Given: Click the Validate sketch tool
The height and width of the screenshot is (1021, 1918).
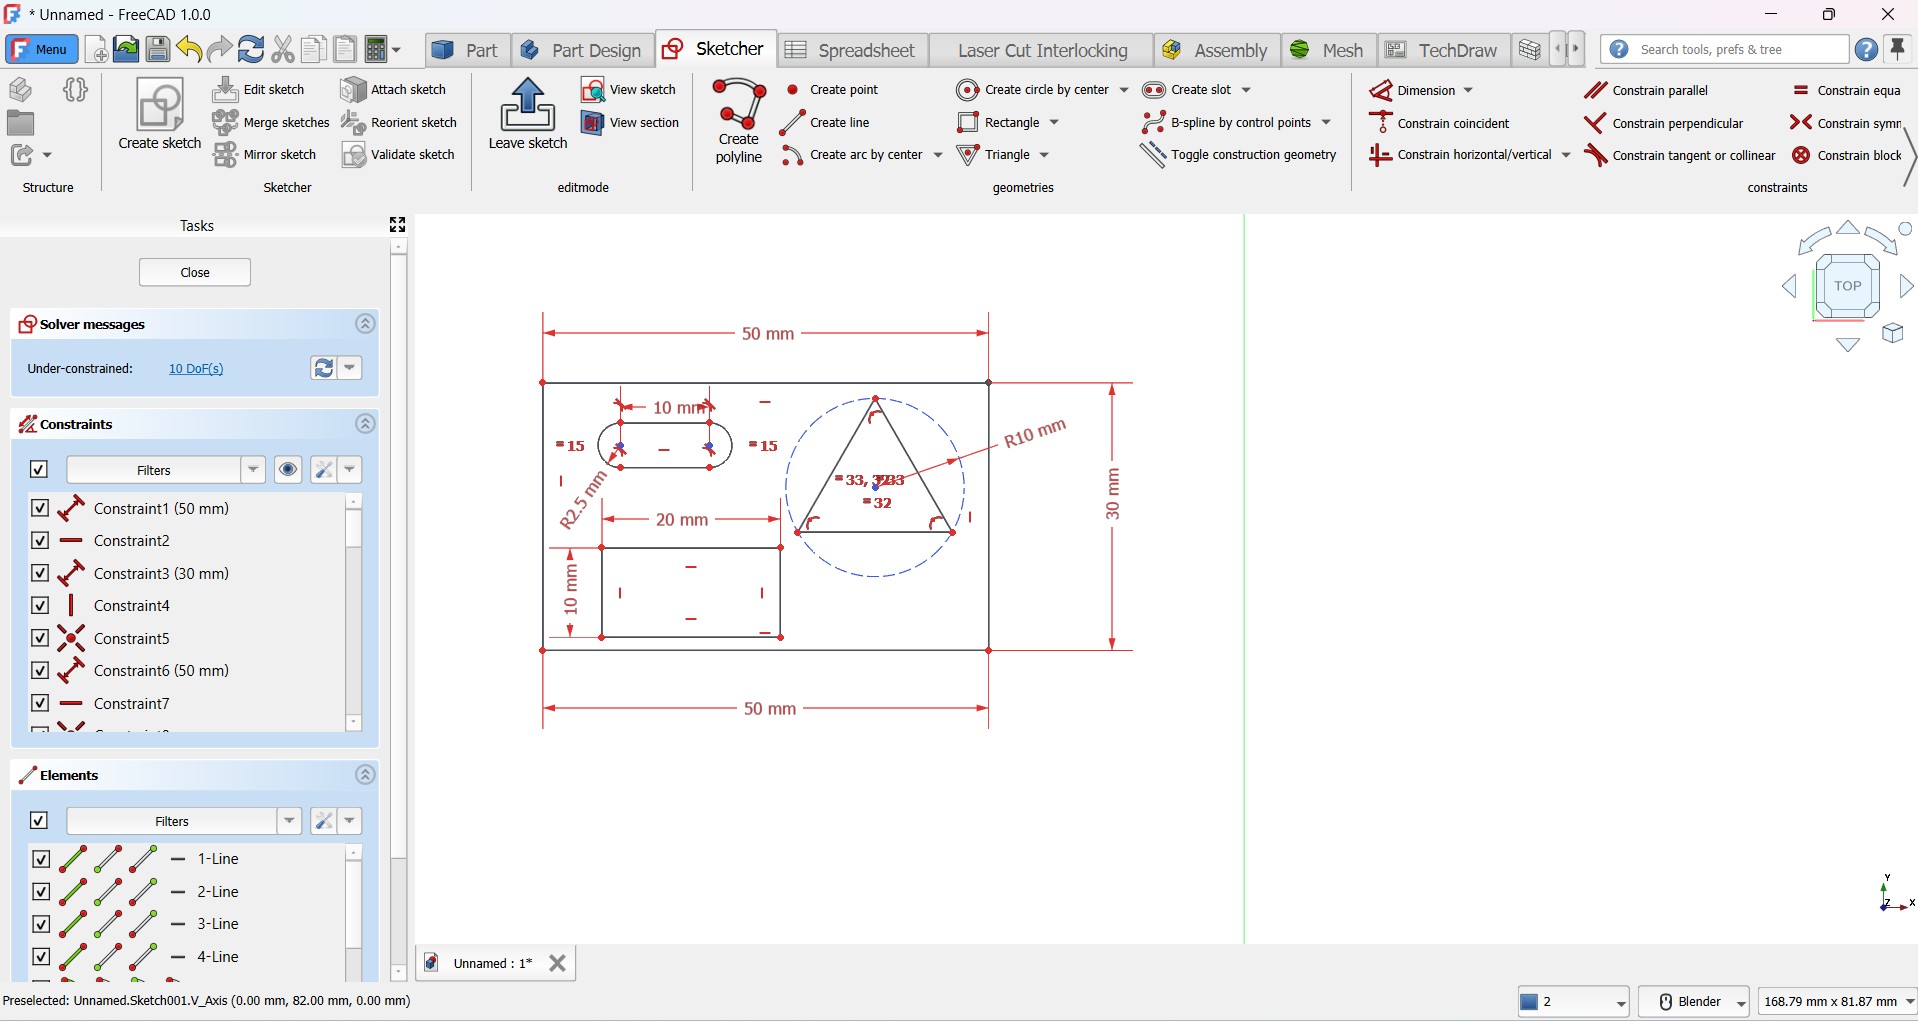Looking at the screenshot, I should click(398, 155).
